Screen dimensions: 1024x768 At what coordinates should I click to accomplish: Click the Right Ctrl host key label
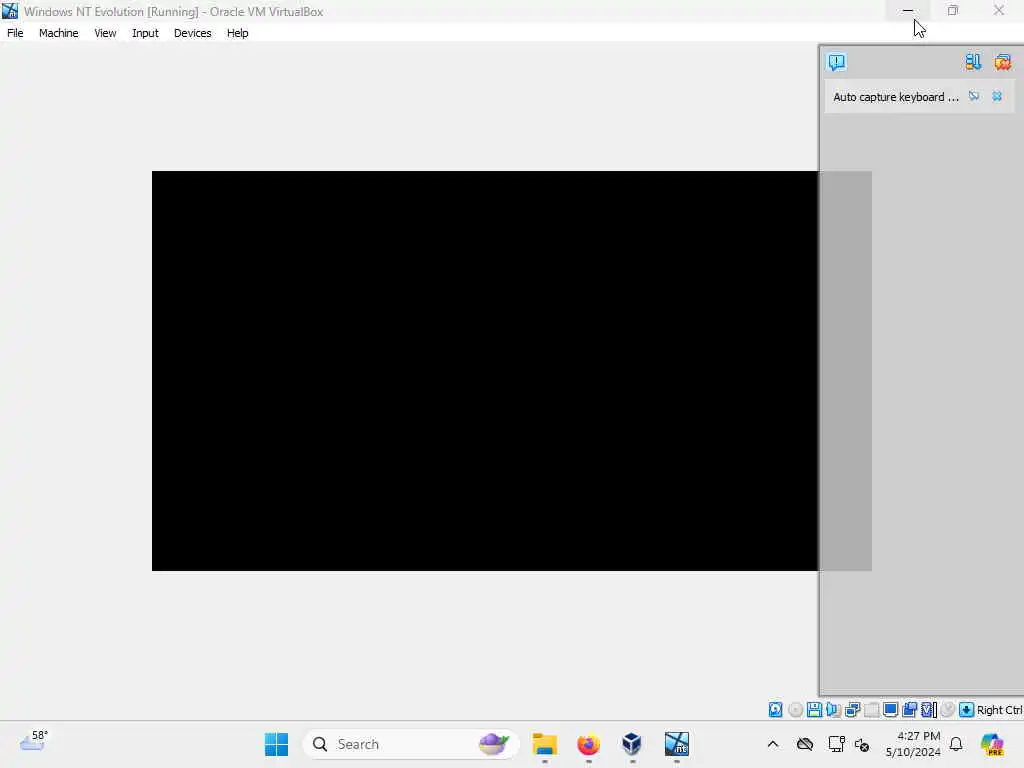click(1000, 710)
